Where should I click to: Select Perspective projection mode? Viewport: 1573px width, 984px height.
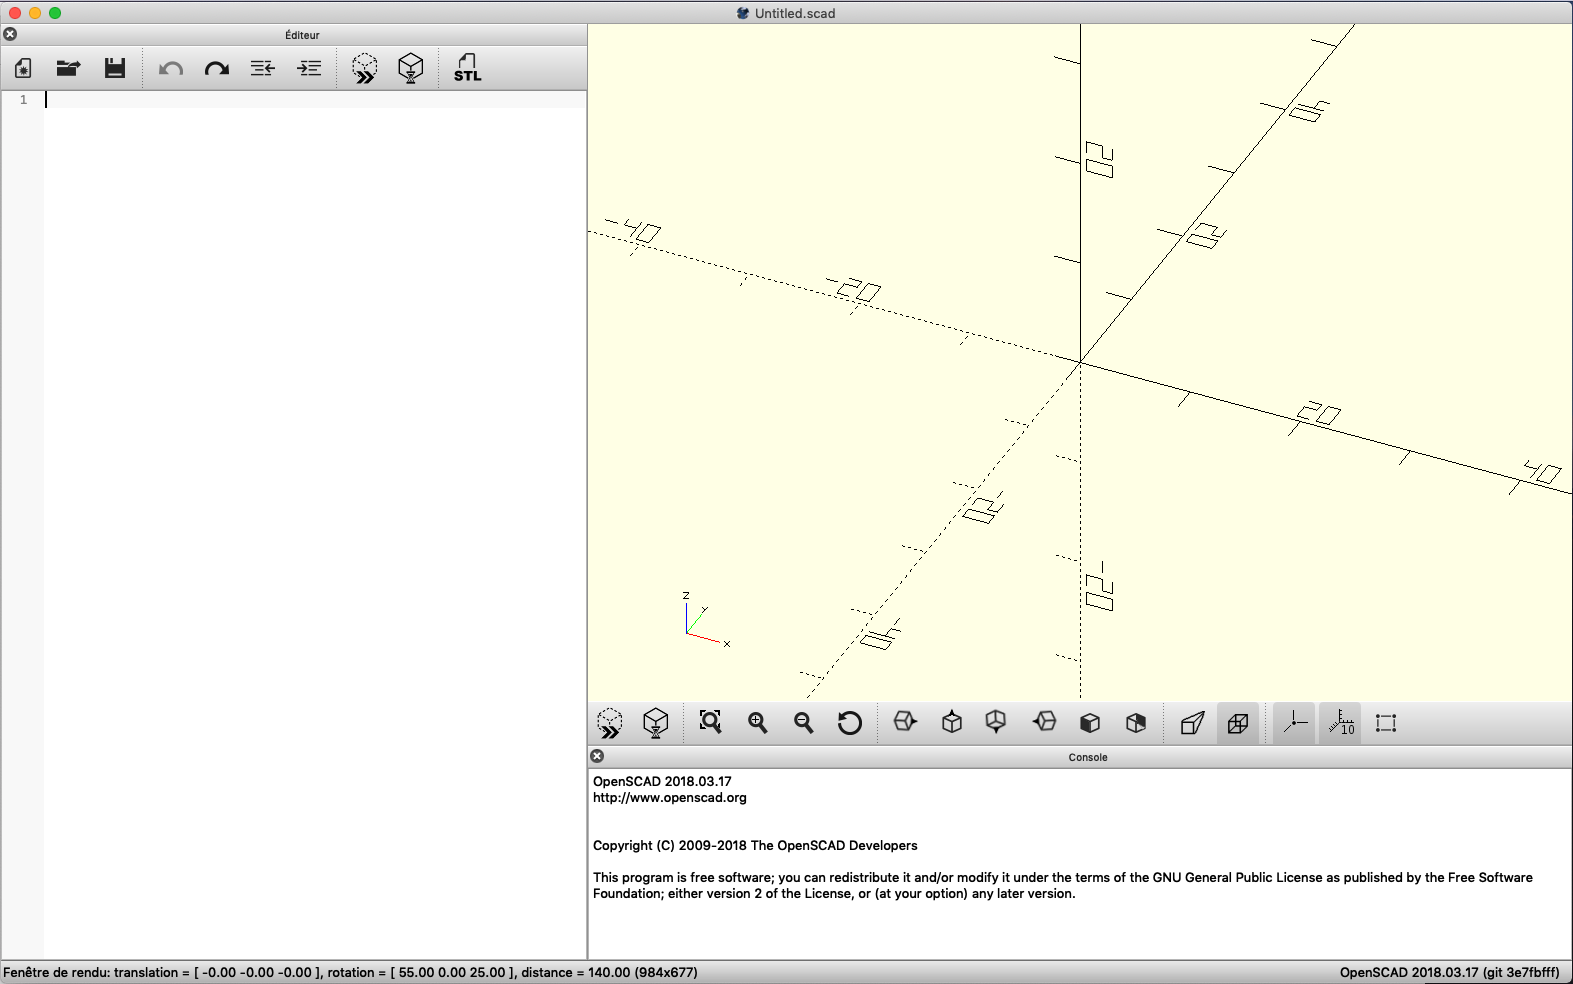(1192, 722)
